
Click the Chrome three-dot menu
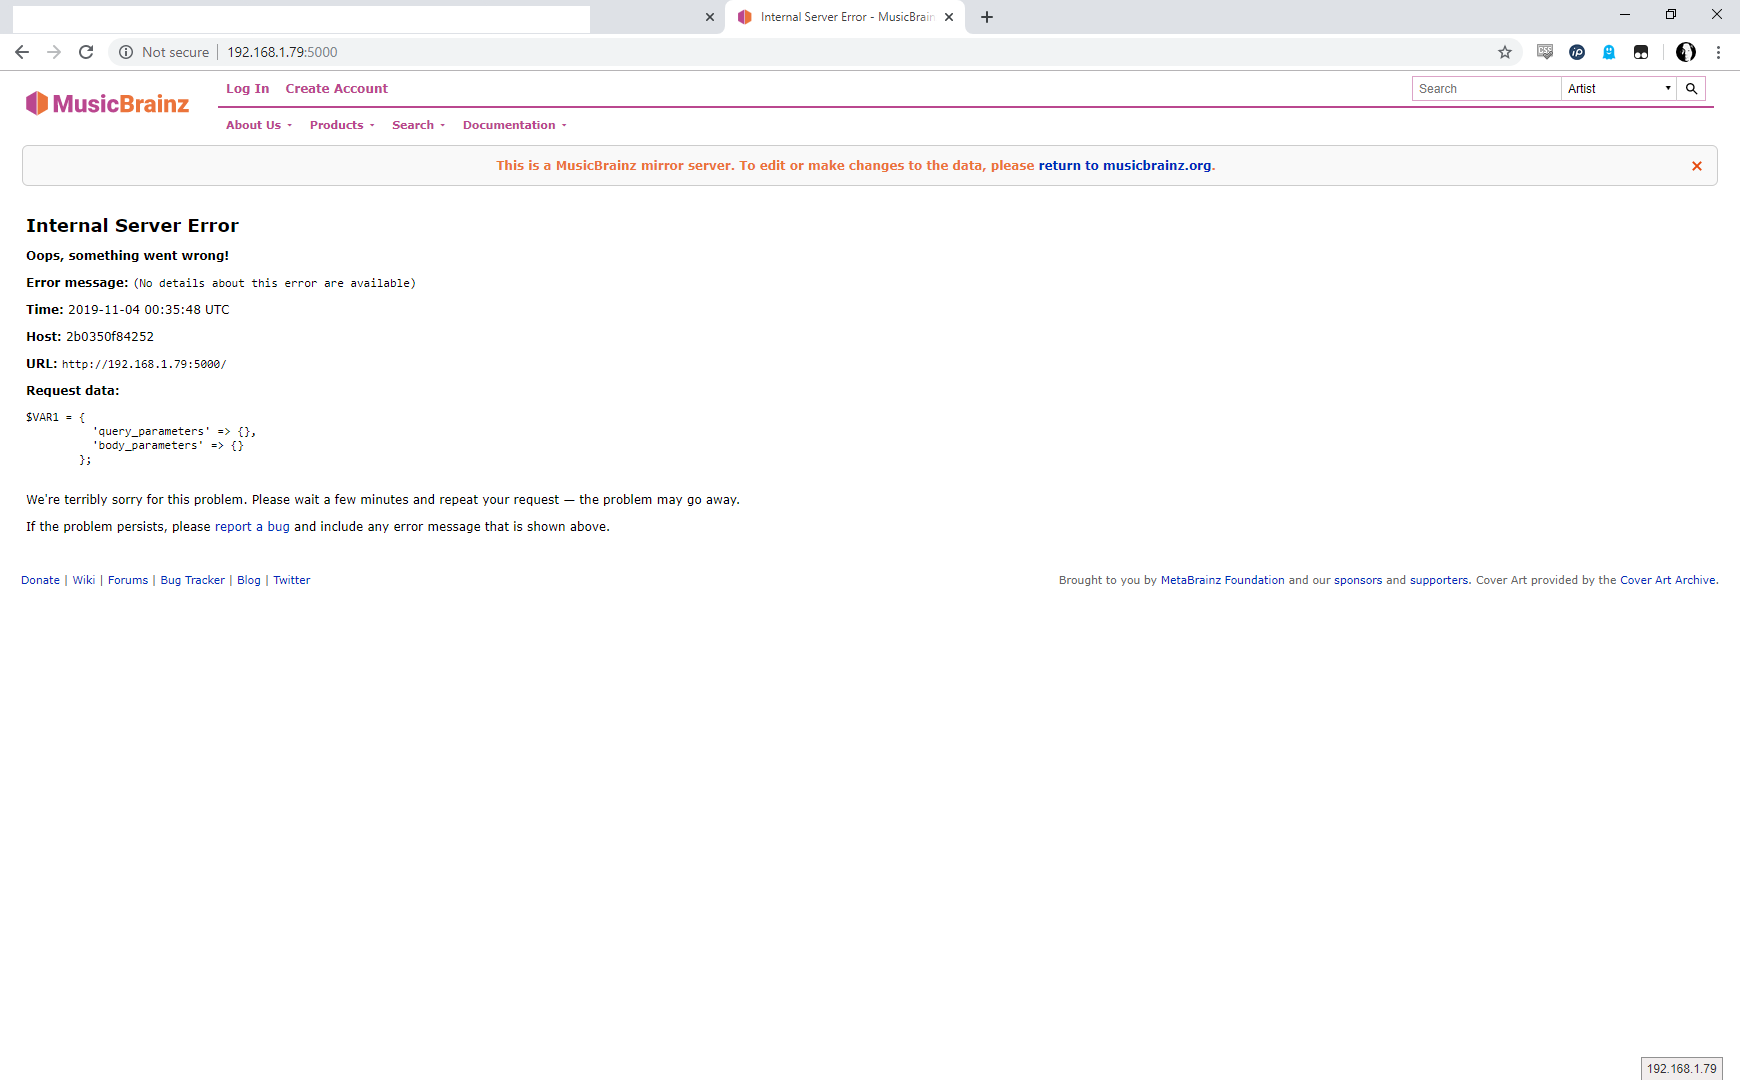pyautogui.click(x=1718, y=52)
